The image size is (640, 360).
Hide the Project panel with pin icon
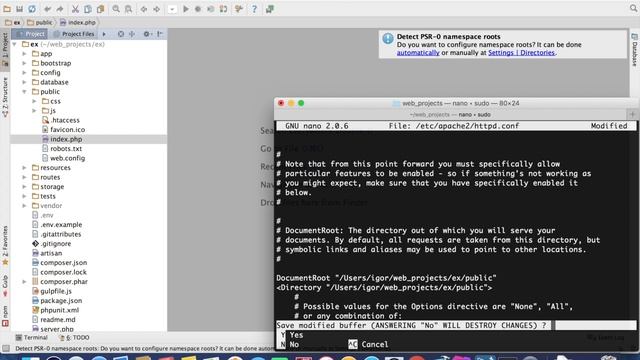click(160, 34)
